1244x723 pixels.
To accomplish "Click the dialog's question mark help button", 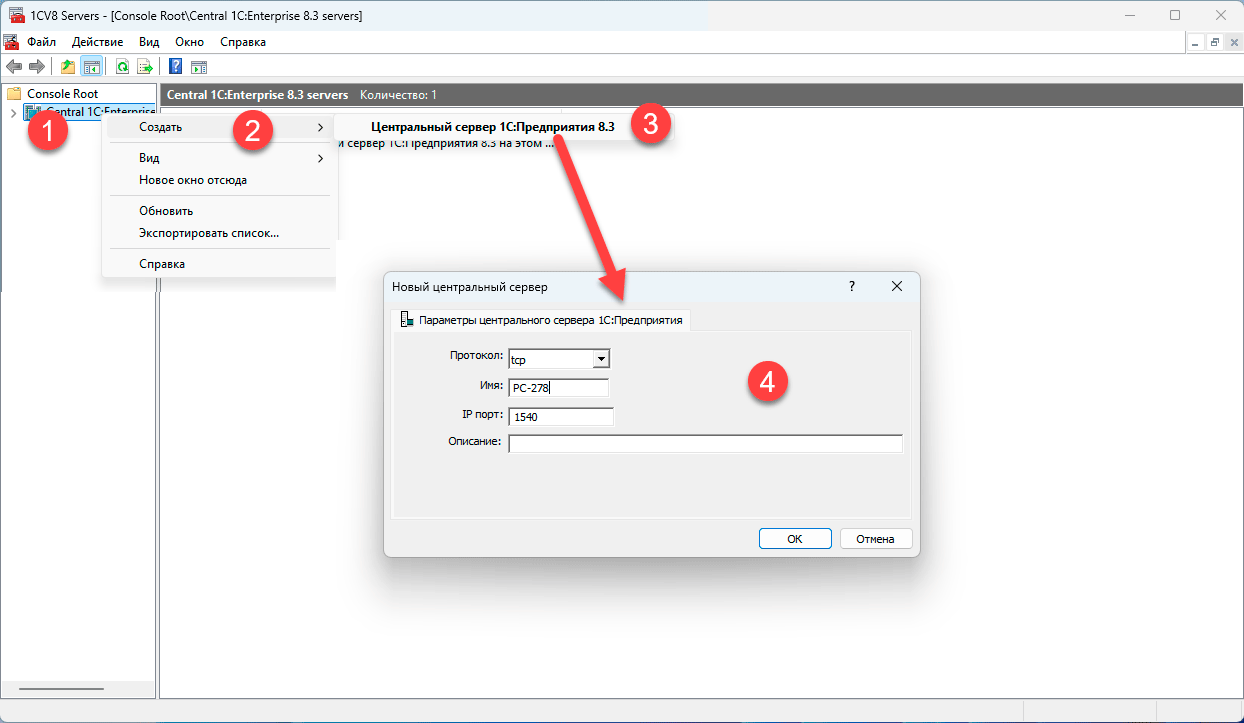I will click(x=852, y=286).
